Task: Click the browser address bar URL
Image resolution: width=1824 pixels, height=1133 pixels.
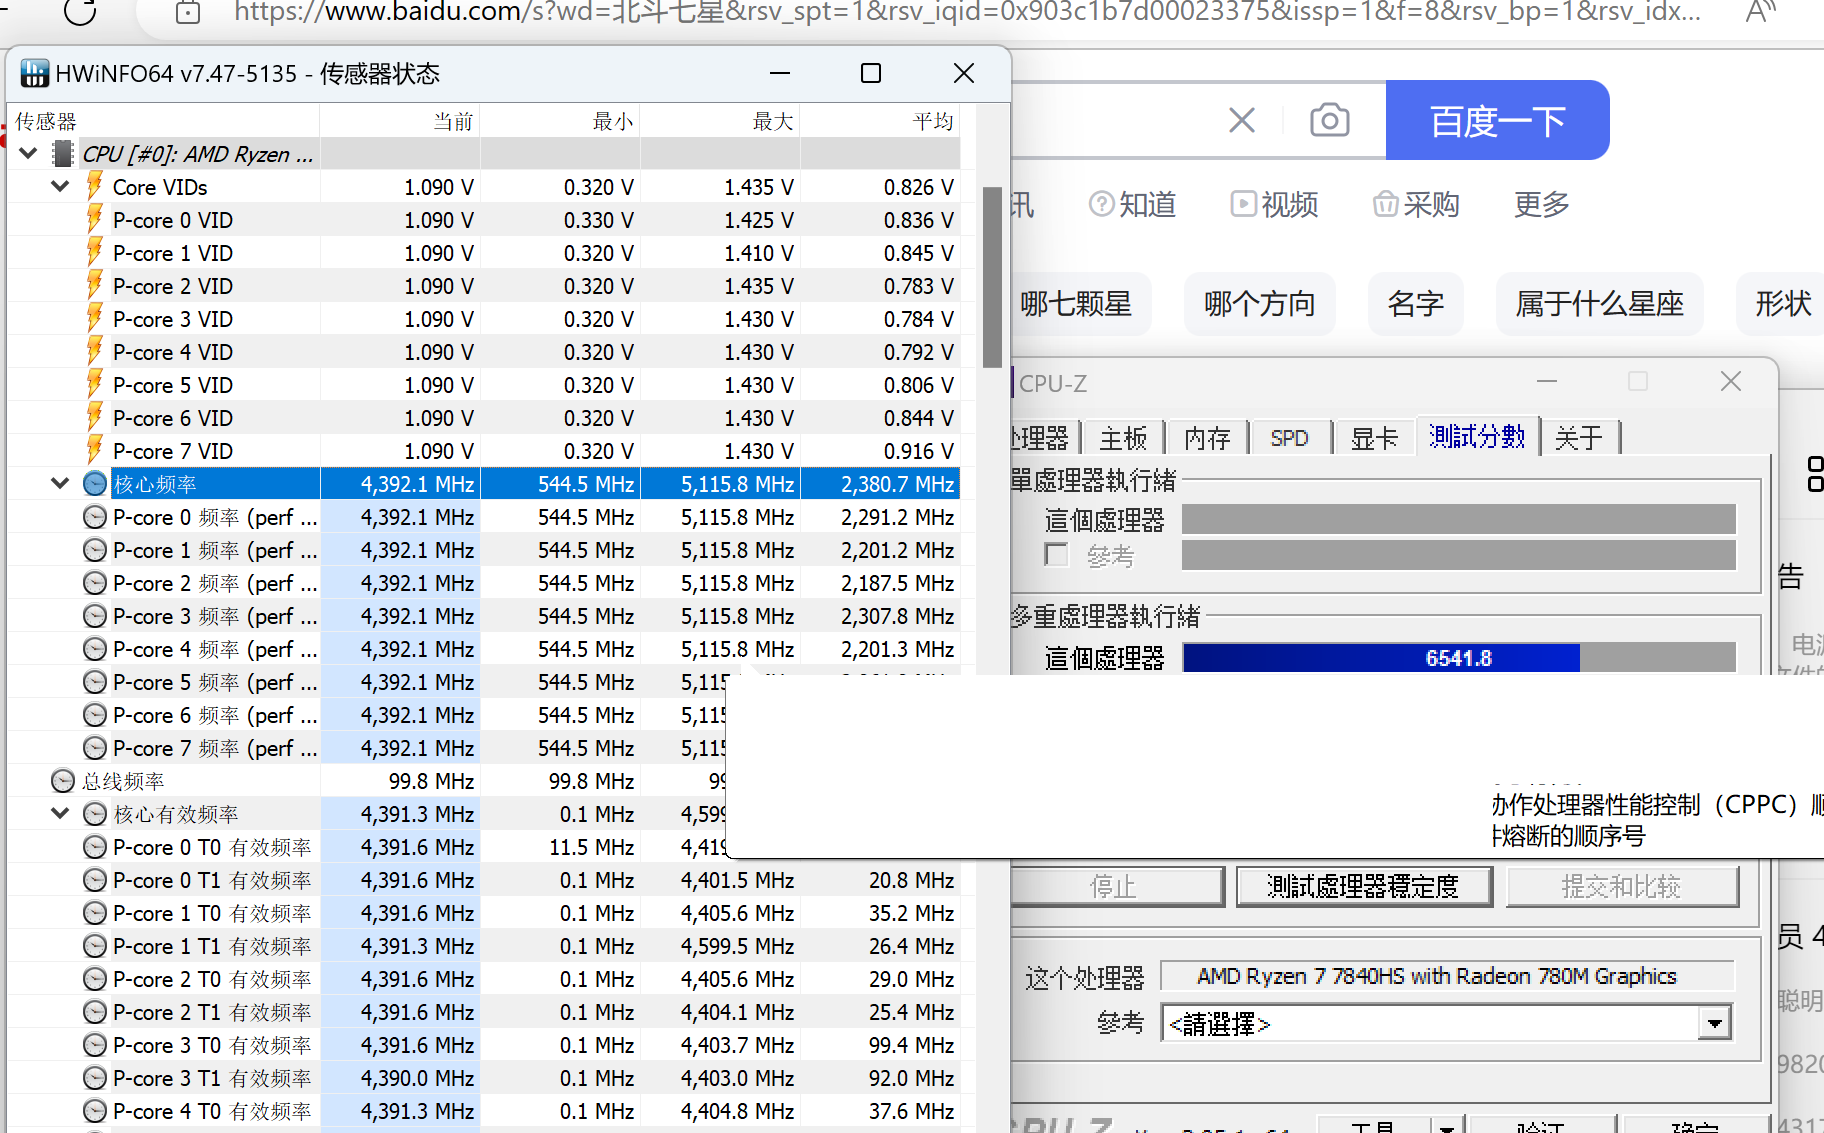Action: click(x=967, y=12)
